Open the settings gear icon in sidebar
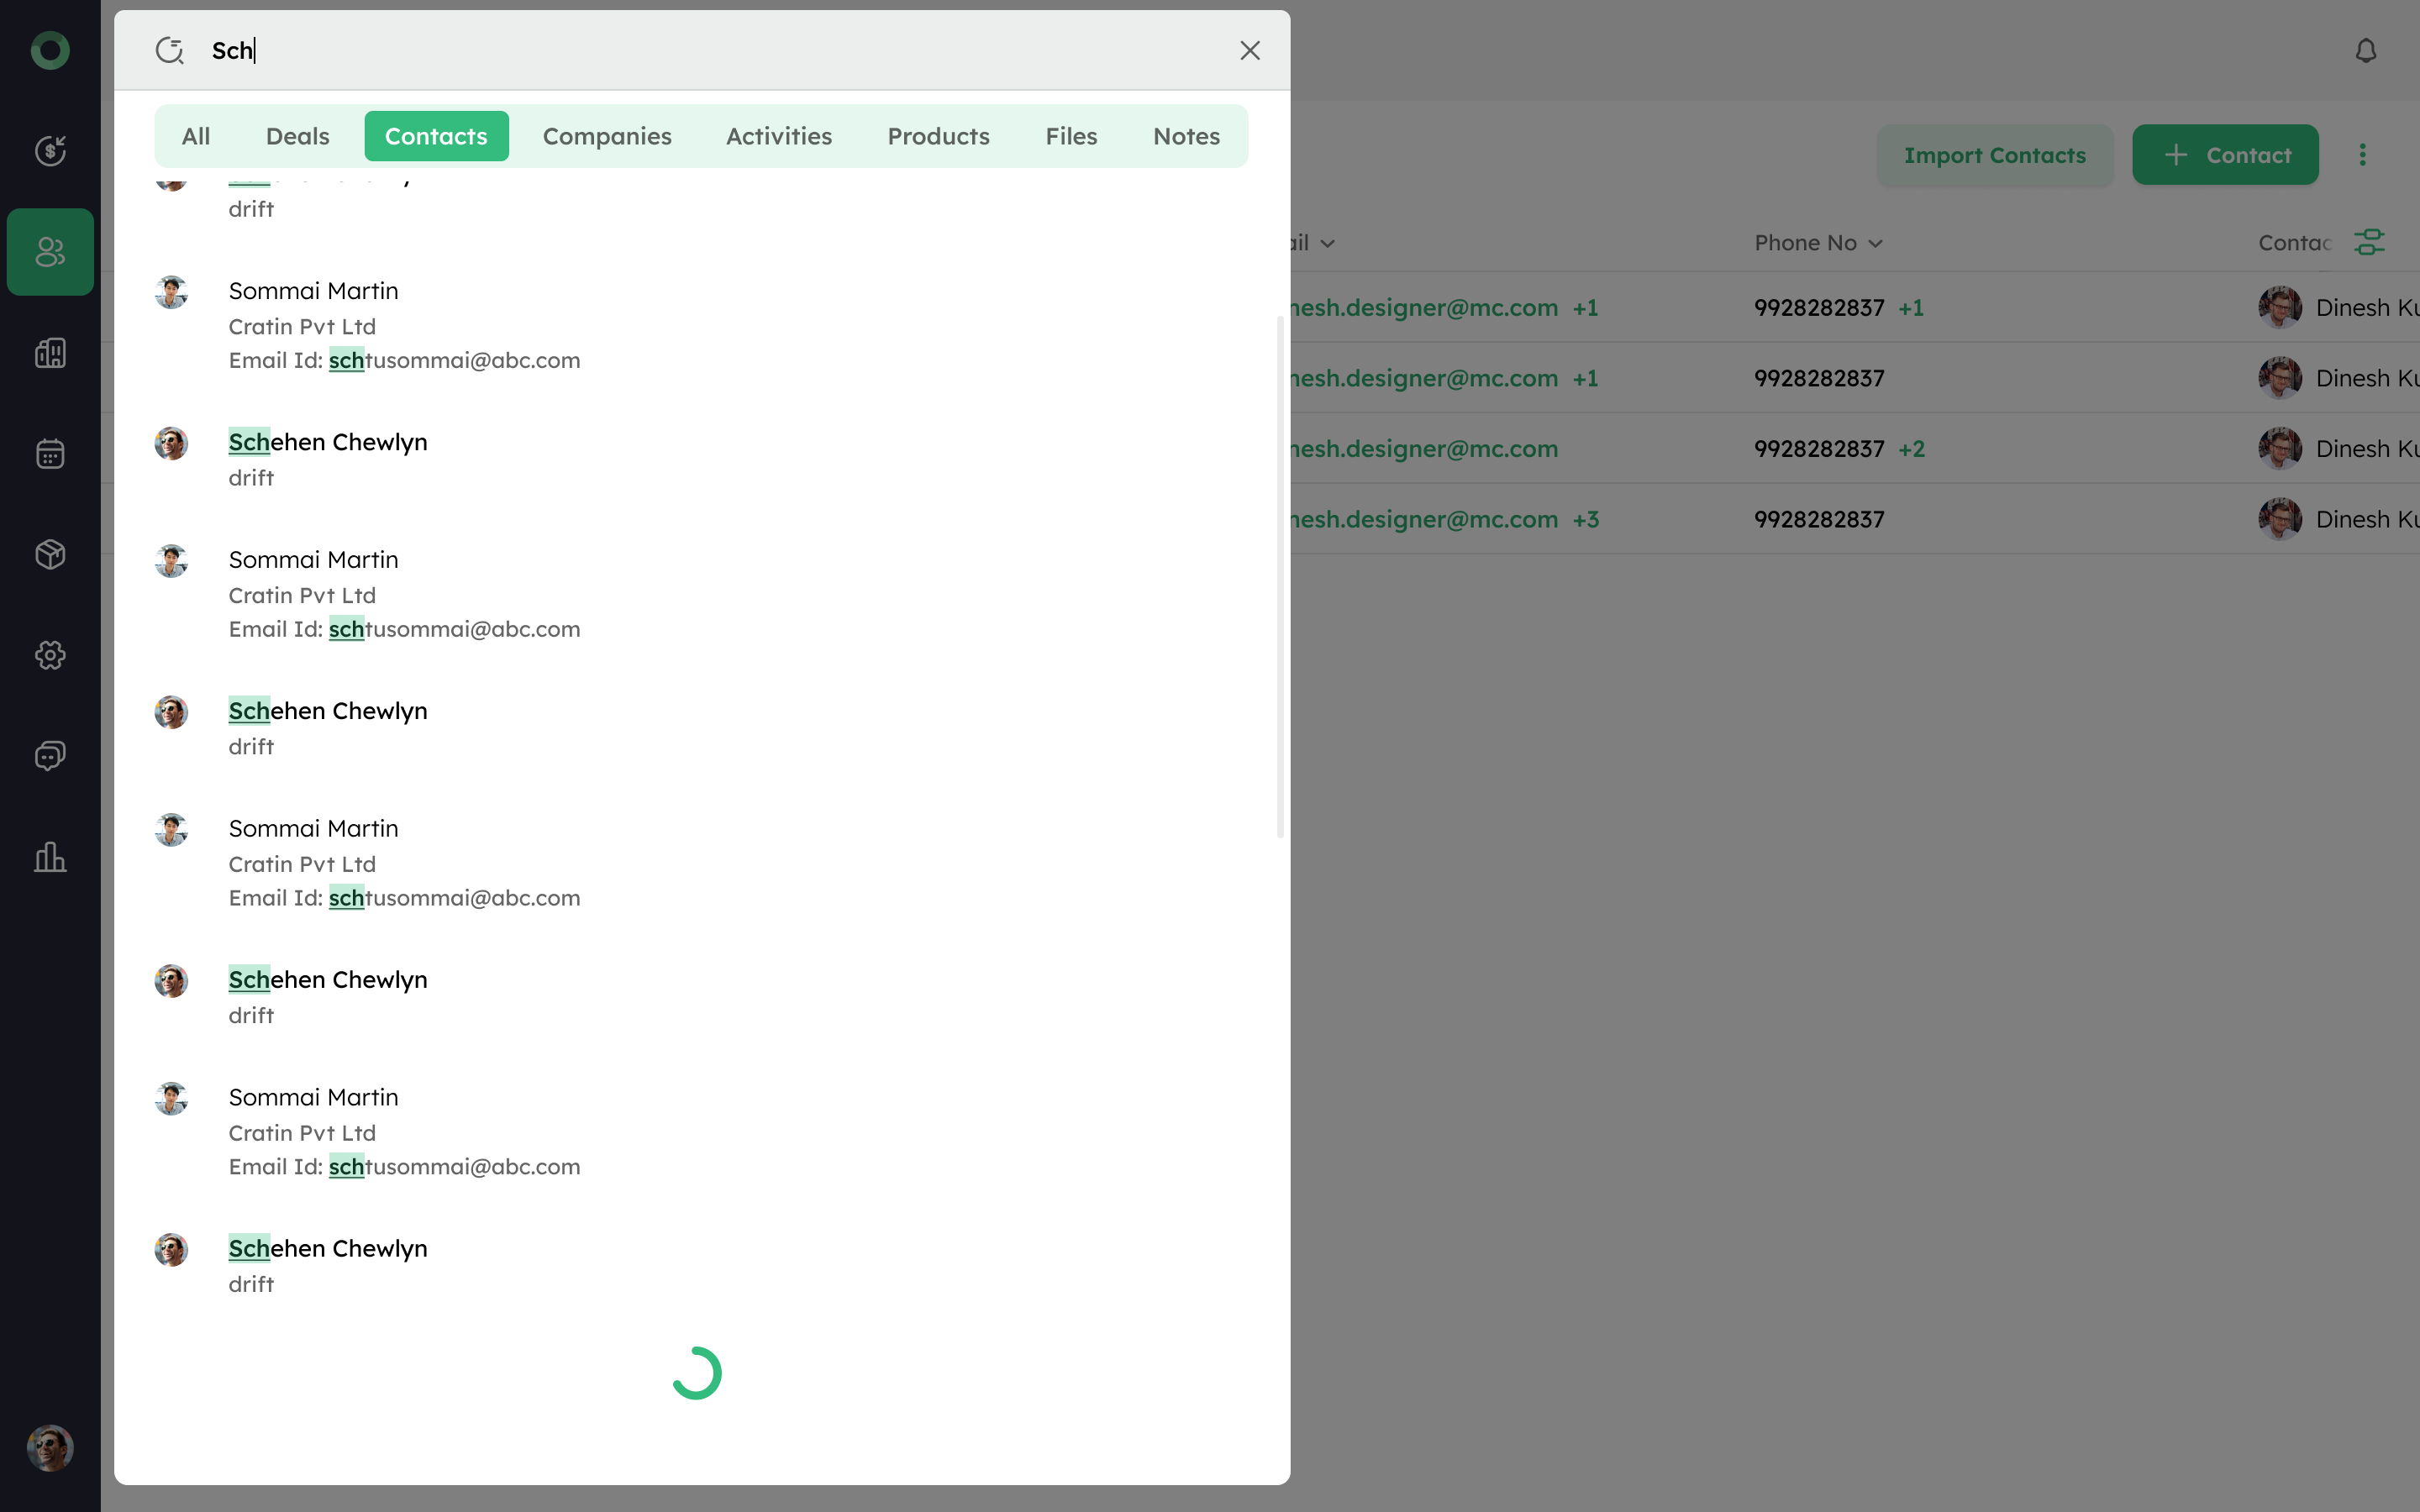The height and width of the screenshot is (1512, 2420). click(50, 655)
